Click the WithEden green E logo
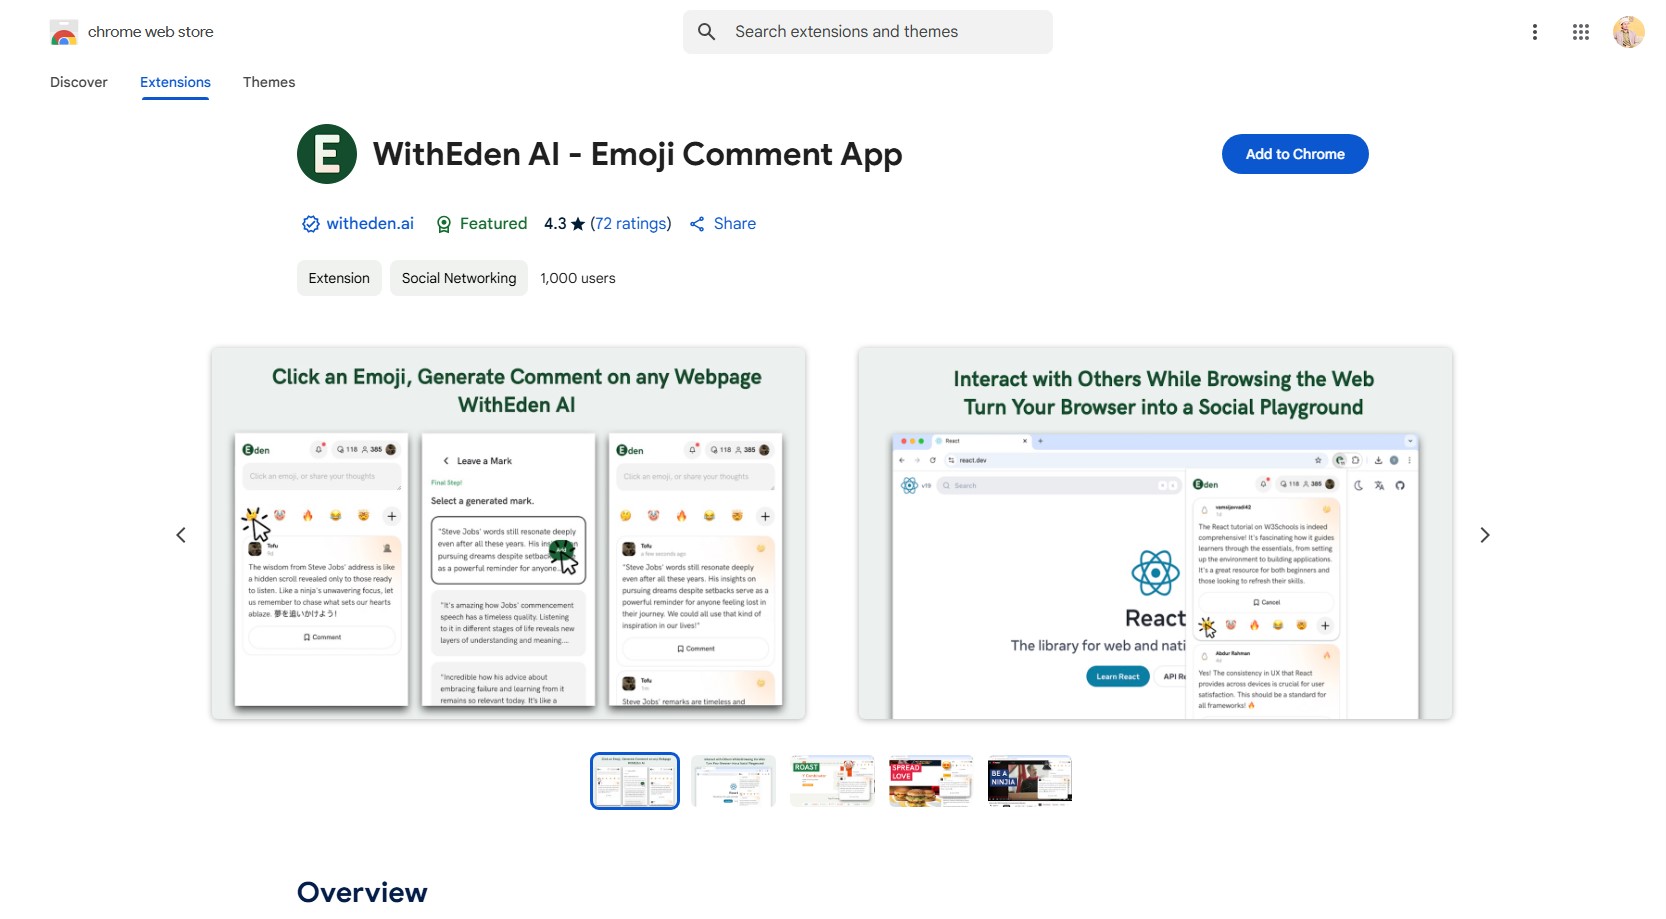The width and height of the screenshot is (1666, 919). [x=327, y=154]
